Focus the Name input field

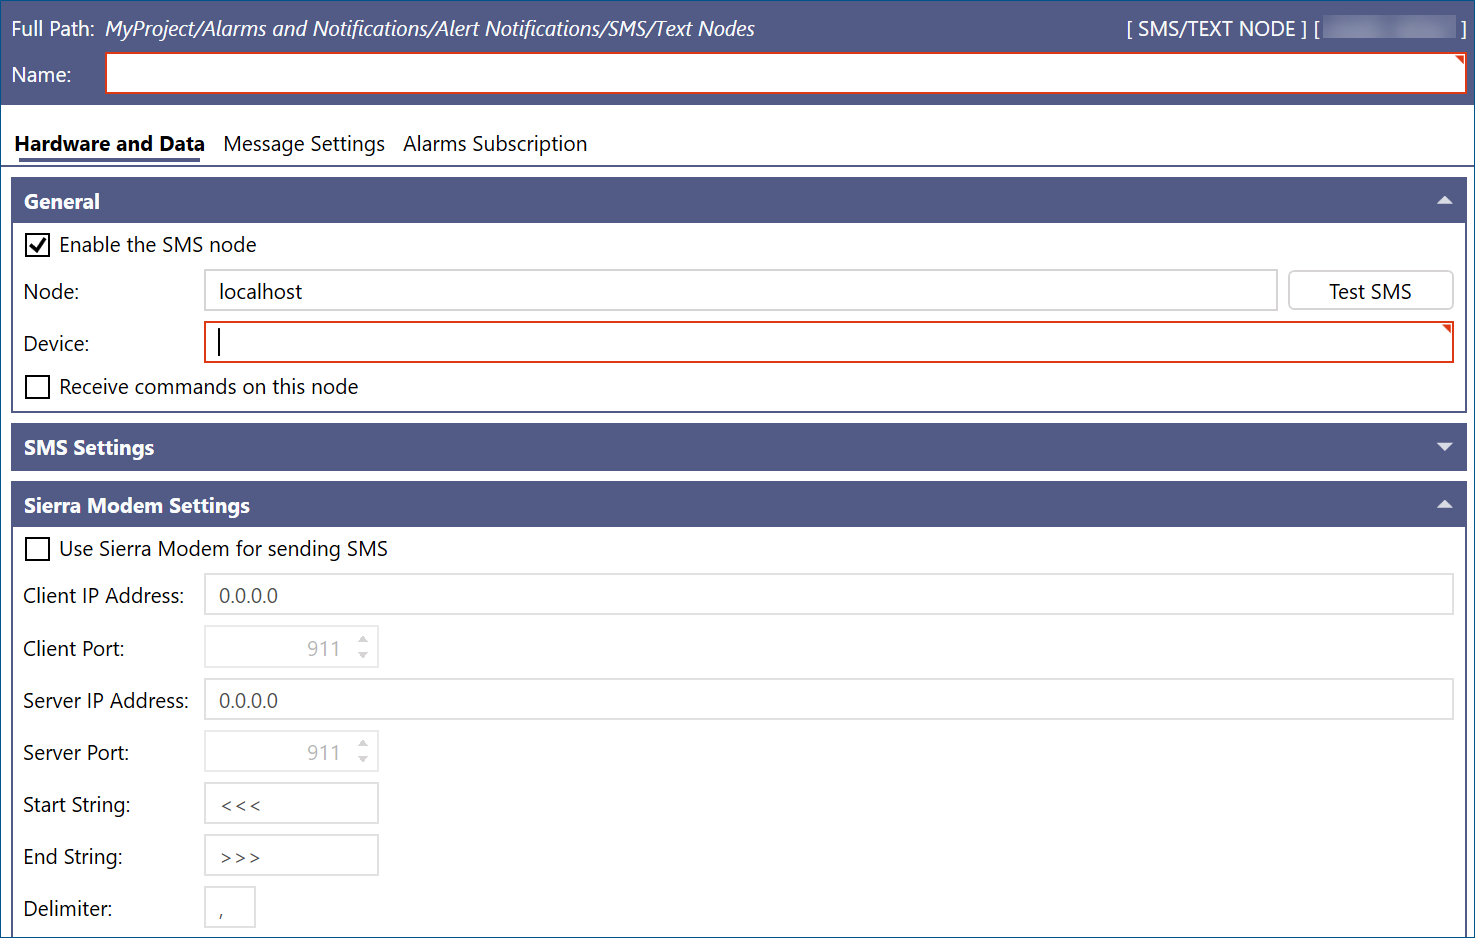click(x=786, y=73)
